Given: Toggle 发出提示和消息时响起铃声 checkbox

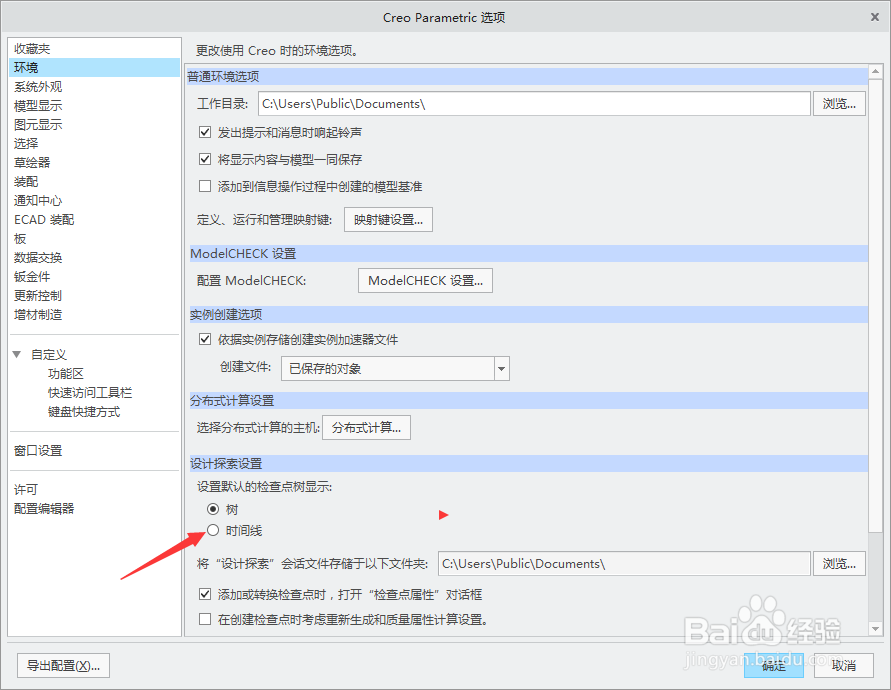Looking at the screenshot, I should [205, 132].
